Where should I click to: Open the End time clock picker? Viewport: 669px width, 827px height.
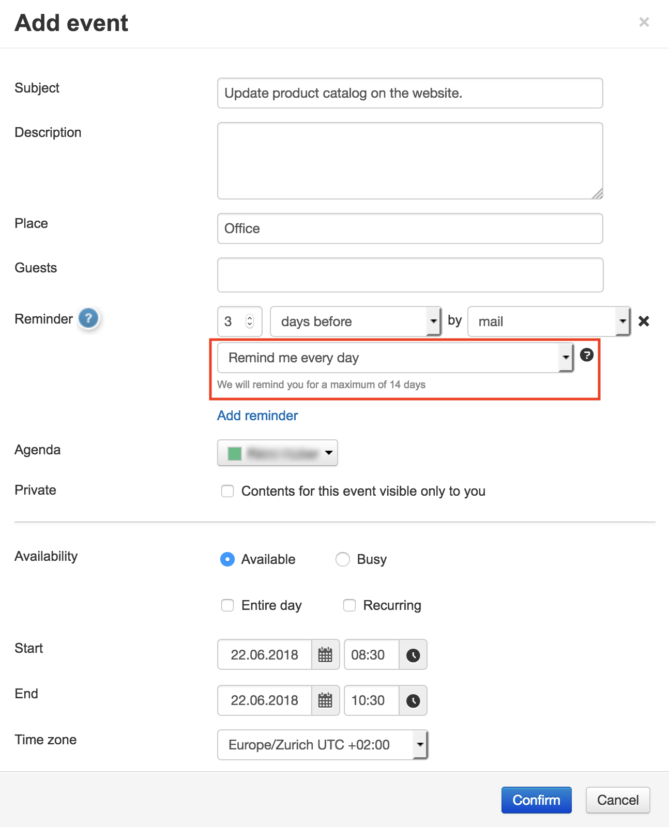[x=413, y=700]
